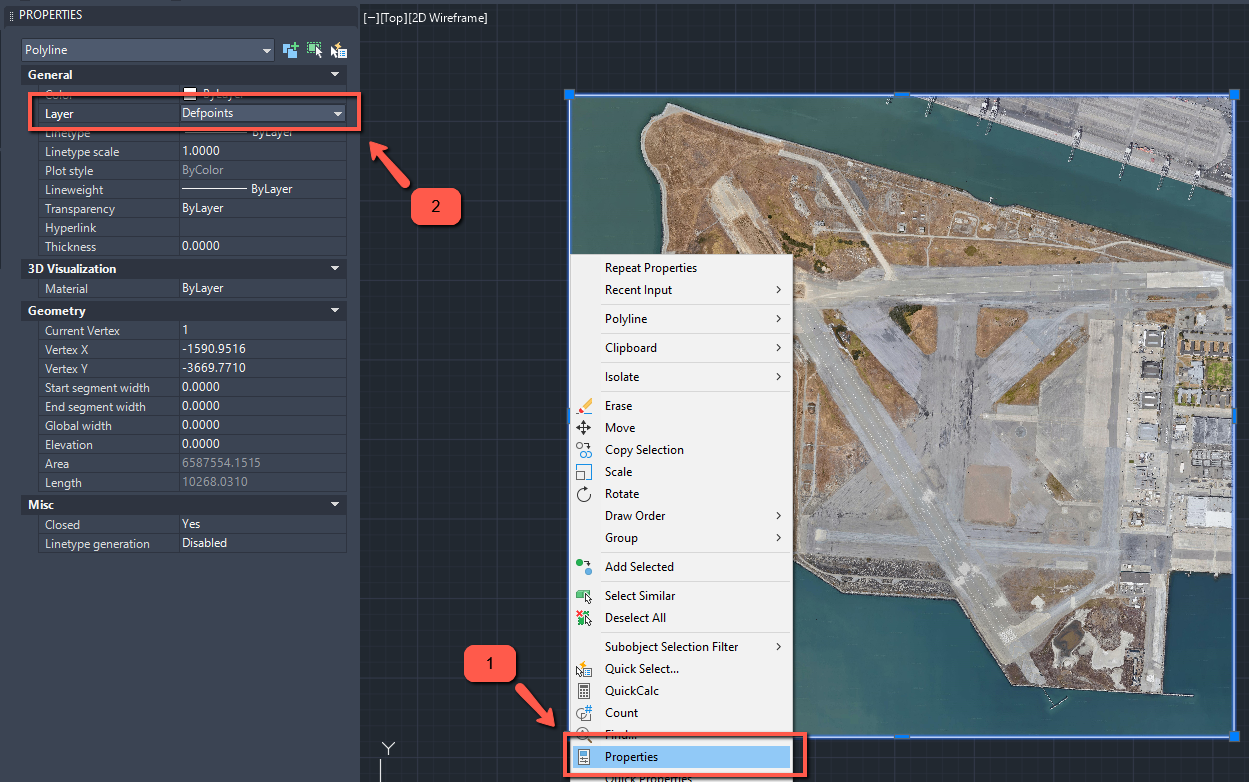Click the Quick Select icon in context menu
The height and width of the screenshot is (782, 1249).
(585, 669)
